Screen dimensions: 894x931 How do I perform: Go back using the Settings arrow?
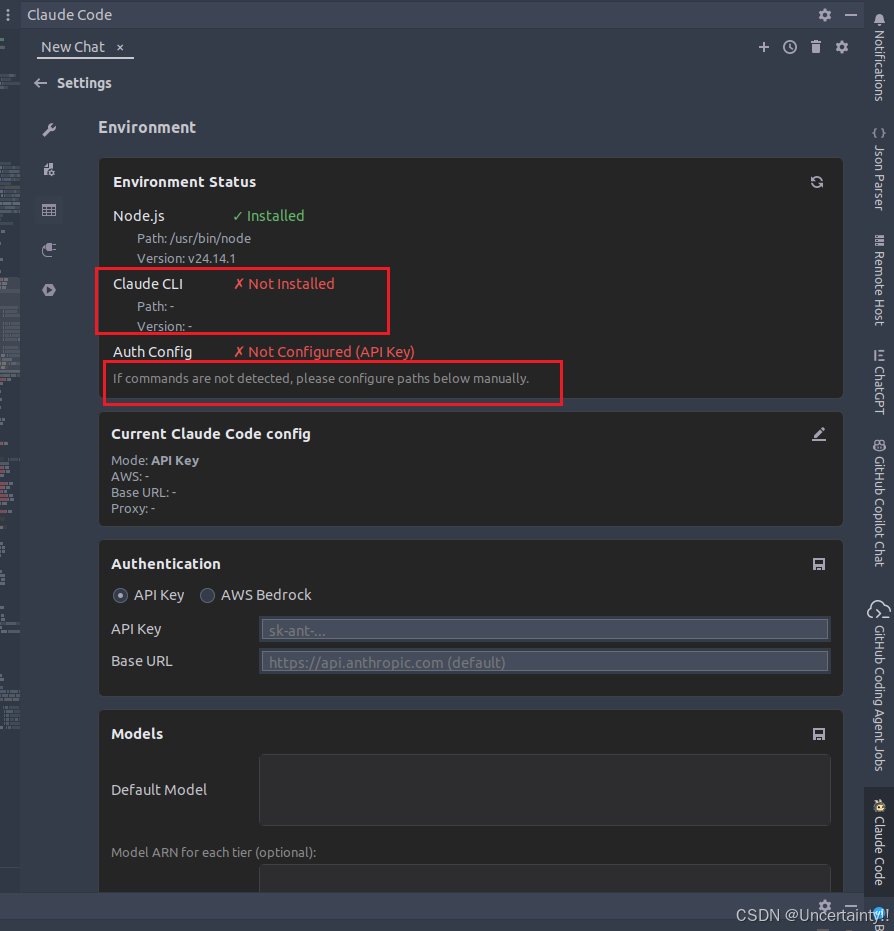pyautogui.click(x=40, y=83)
